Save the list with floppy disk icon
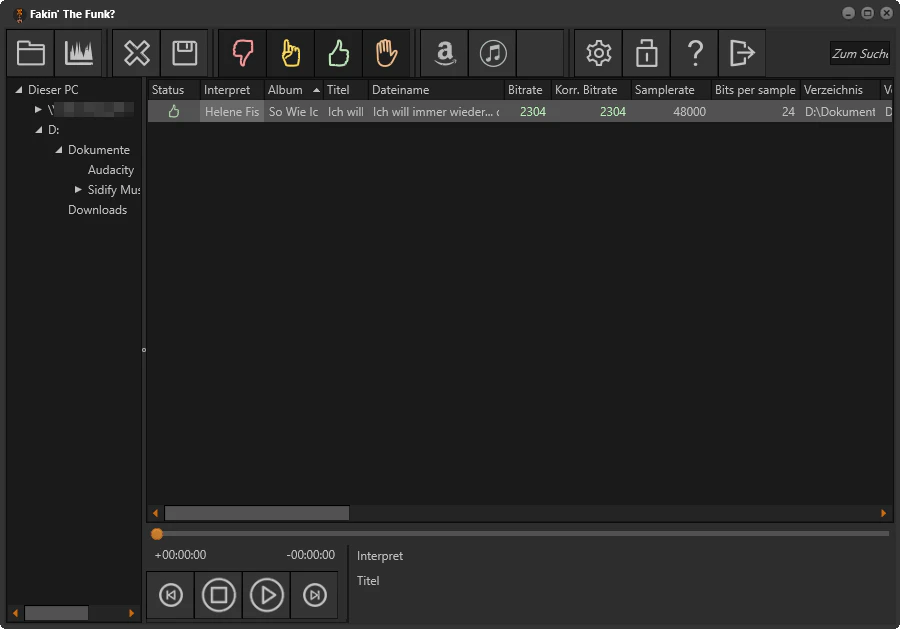 (x=184, y=53)
